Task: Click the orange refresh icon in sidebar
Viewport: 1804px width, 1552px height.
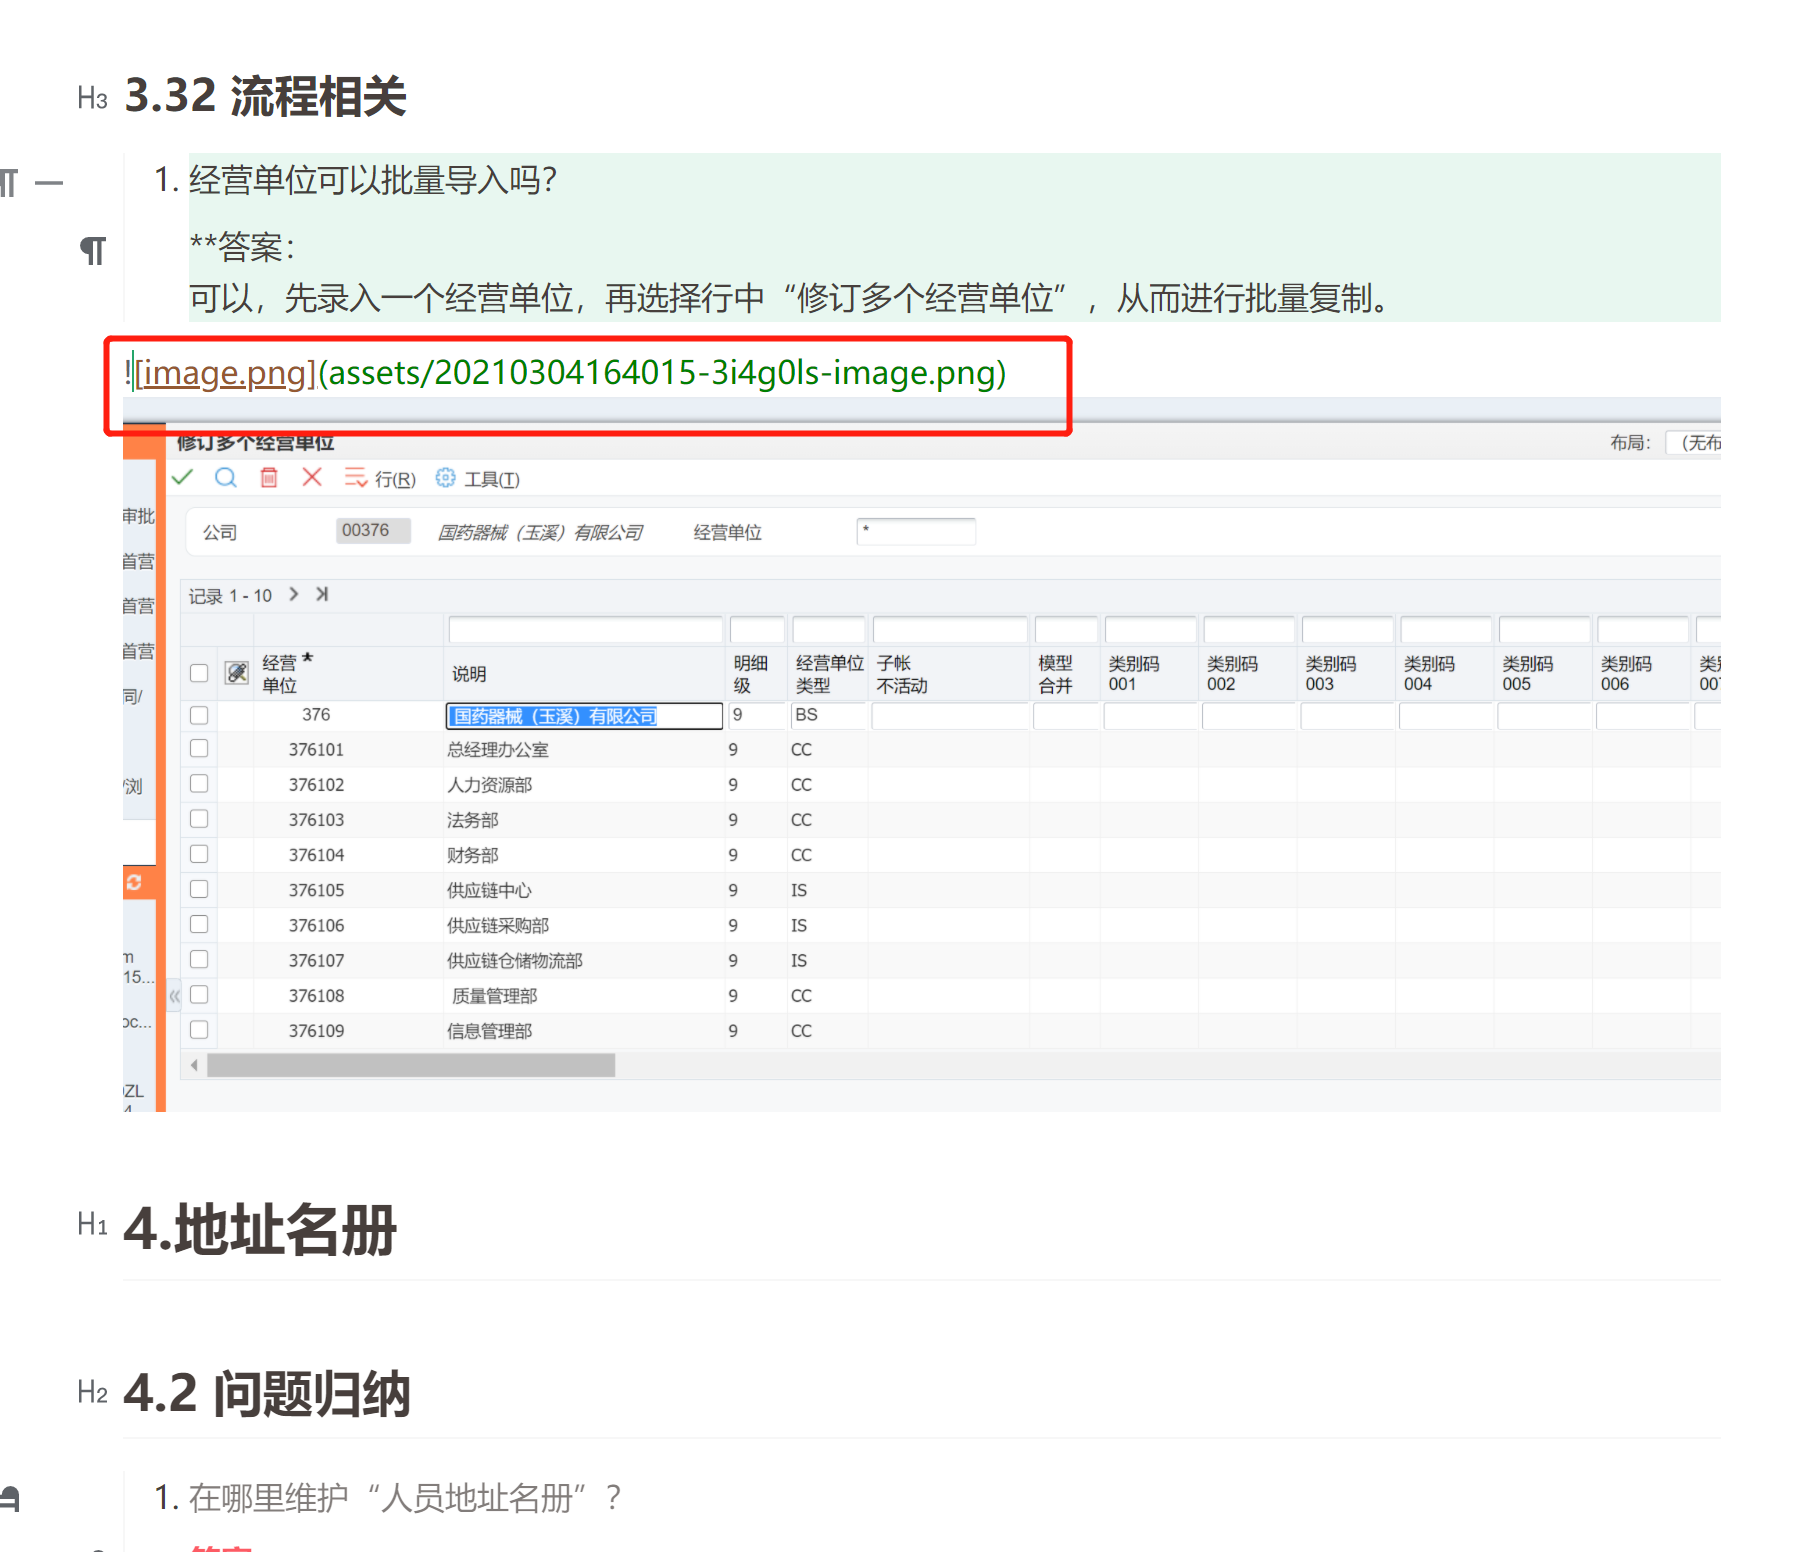Action: click(x=135, y=882)
